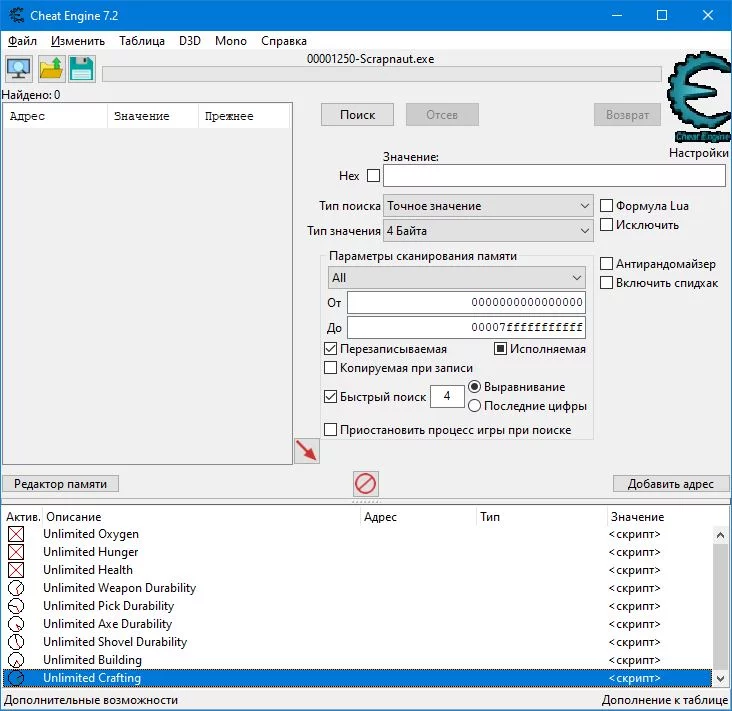Click the open cheat table folder icon
Screen dimensions: 732x711
(51, 69)
